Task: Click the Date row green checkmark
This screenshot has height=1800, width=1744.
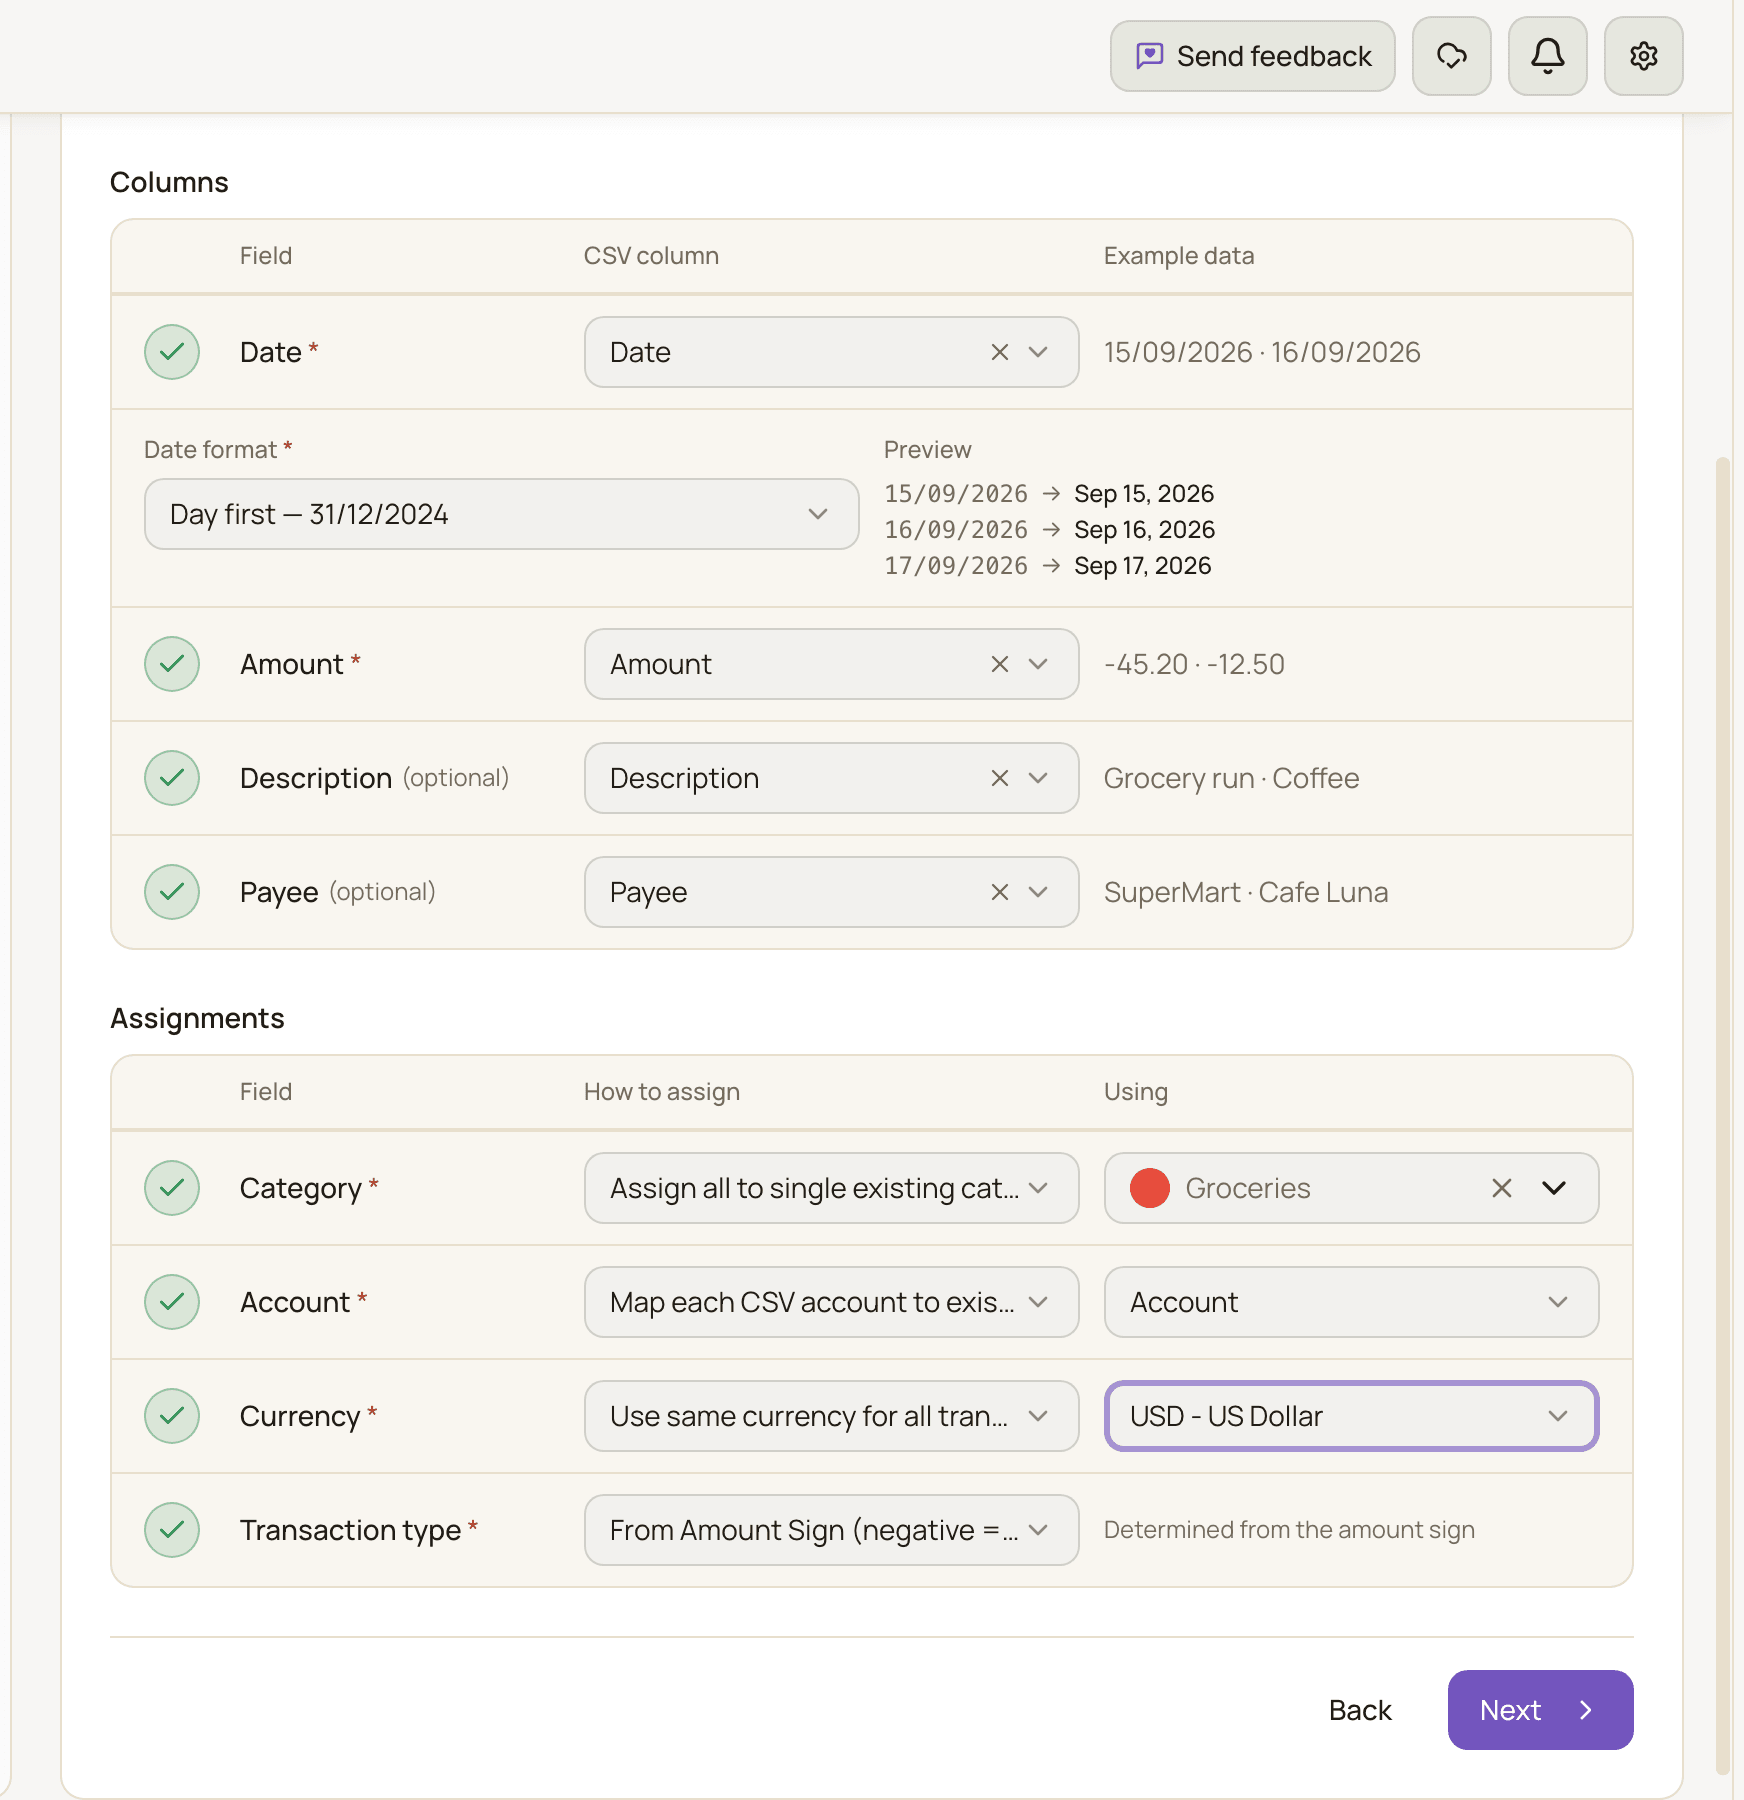Action: click(x=172, y=352)
